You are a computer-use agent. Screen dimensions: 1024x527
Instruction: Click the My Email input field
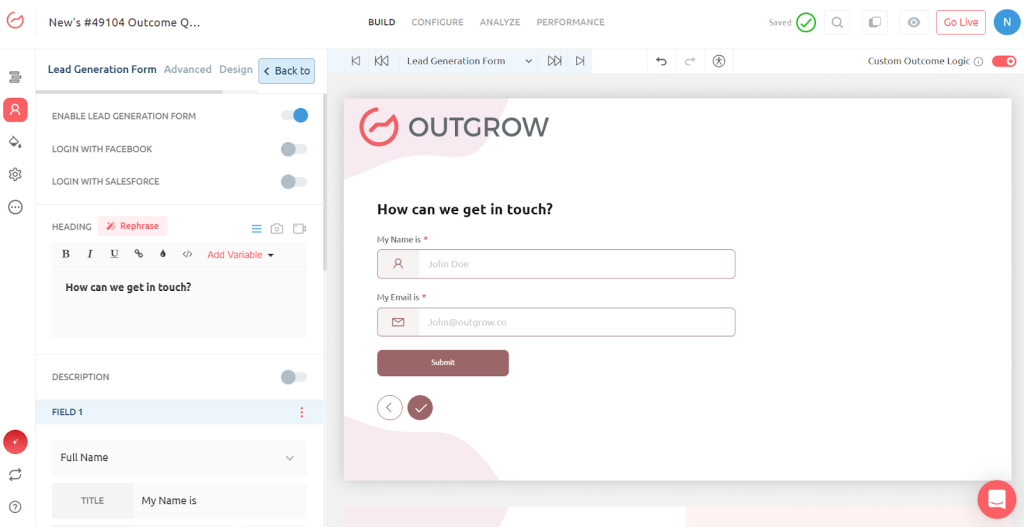tap(575, 322)
